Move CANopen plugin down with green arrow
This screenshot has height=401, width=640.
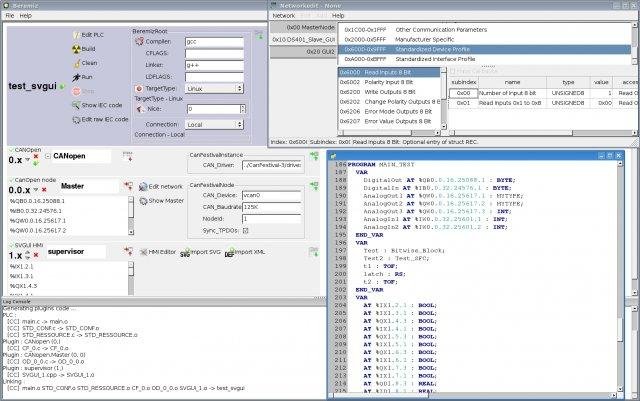[36, 164]
